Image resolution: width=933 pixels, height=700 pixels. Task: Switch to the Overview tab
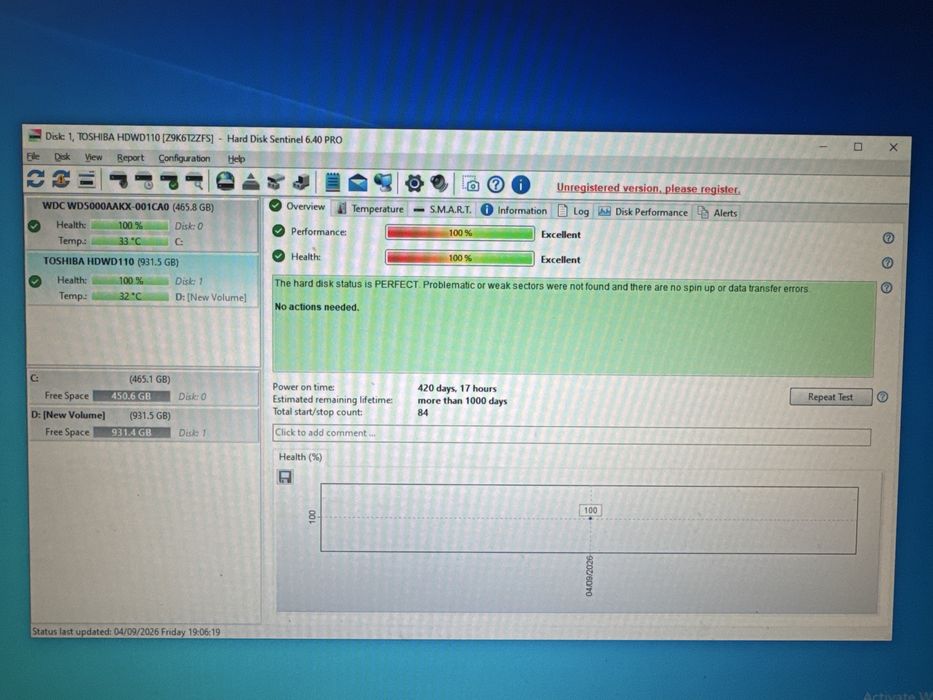tap(298, 207)
